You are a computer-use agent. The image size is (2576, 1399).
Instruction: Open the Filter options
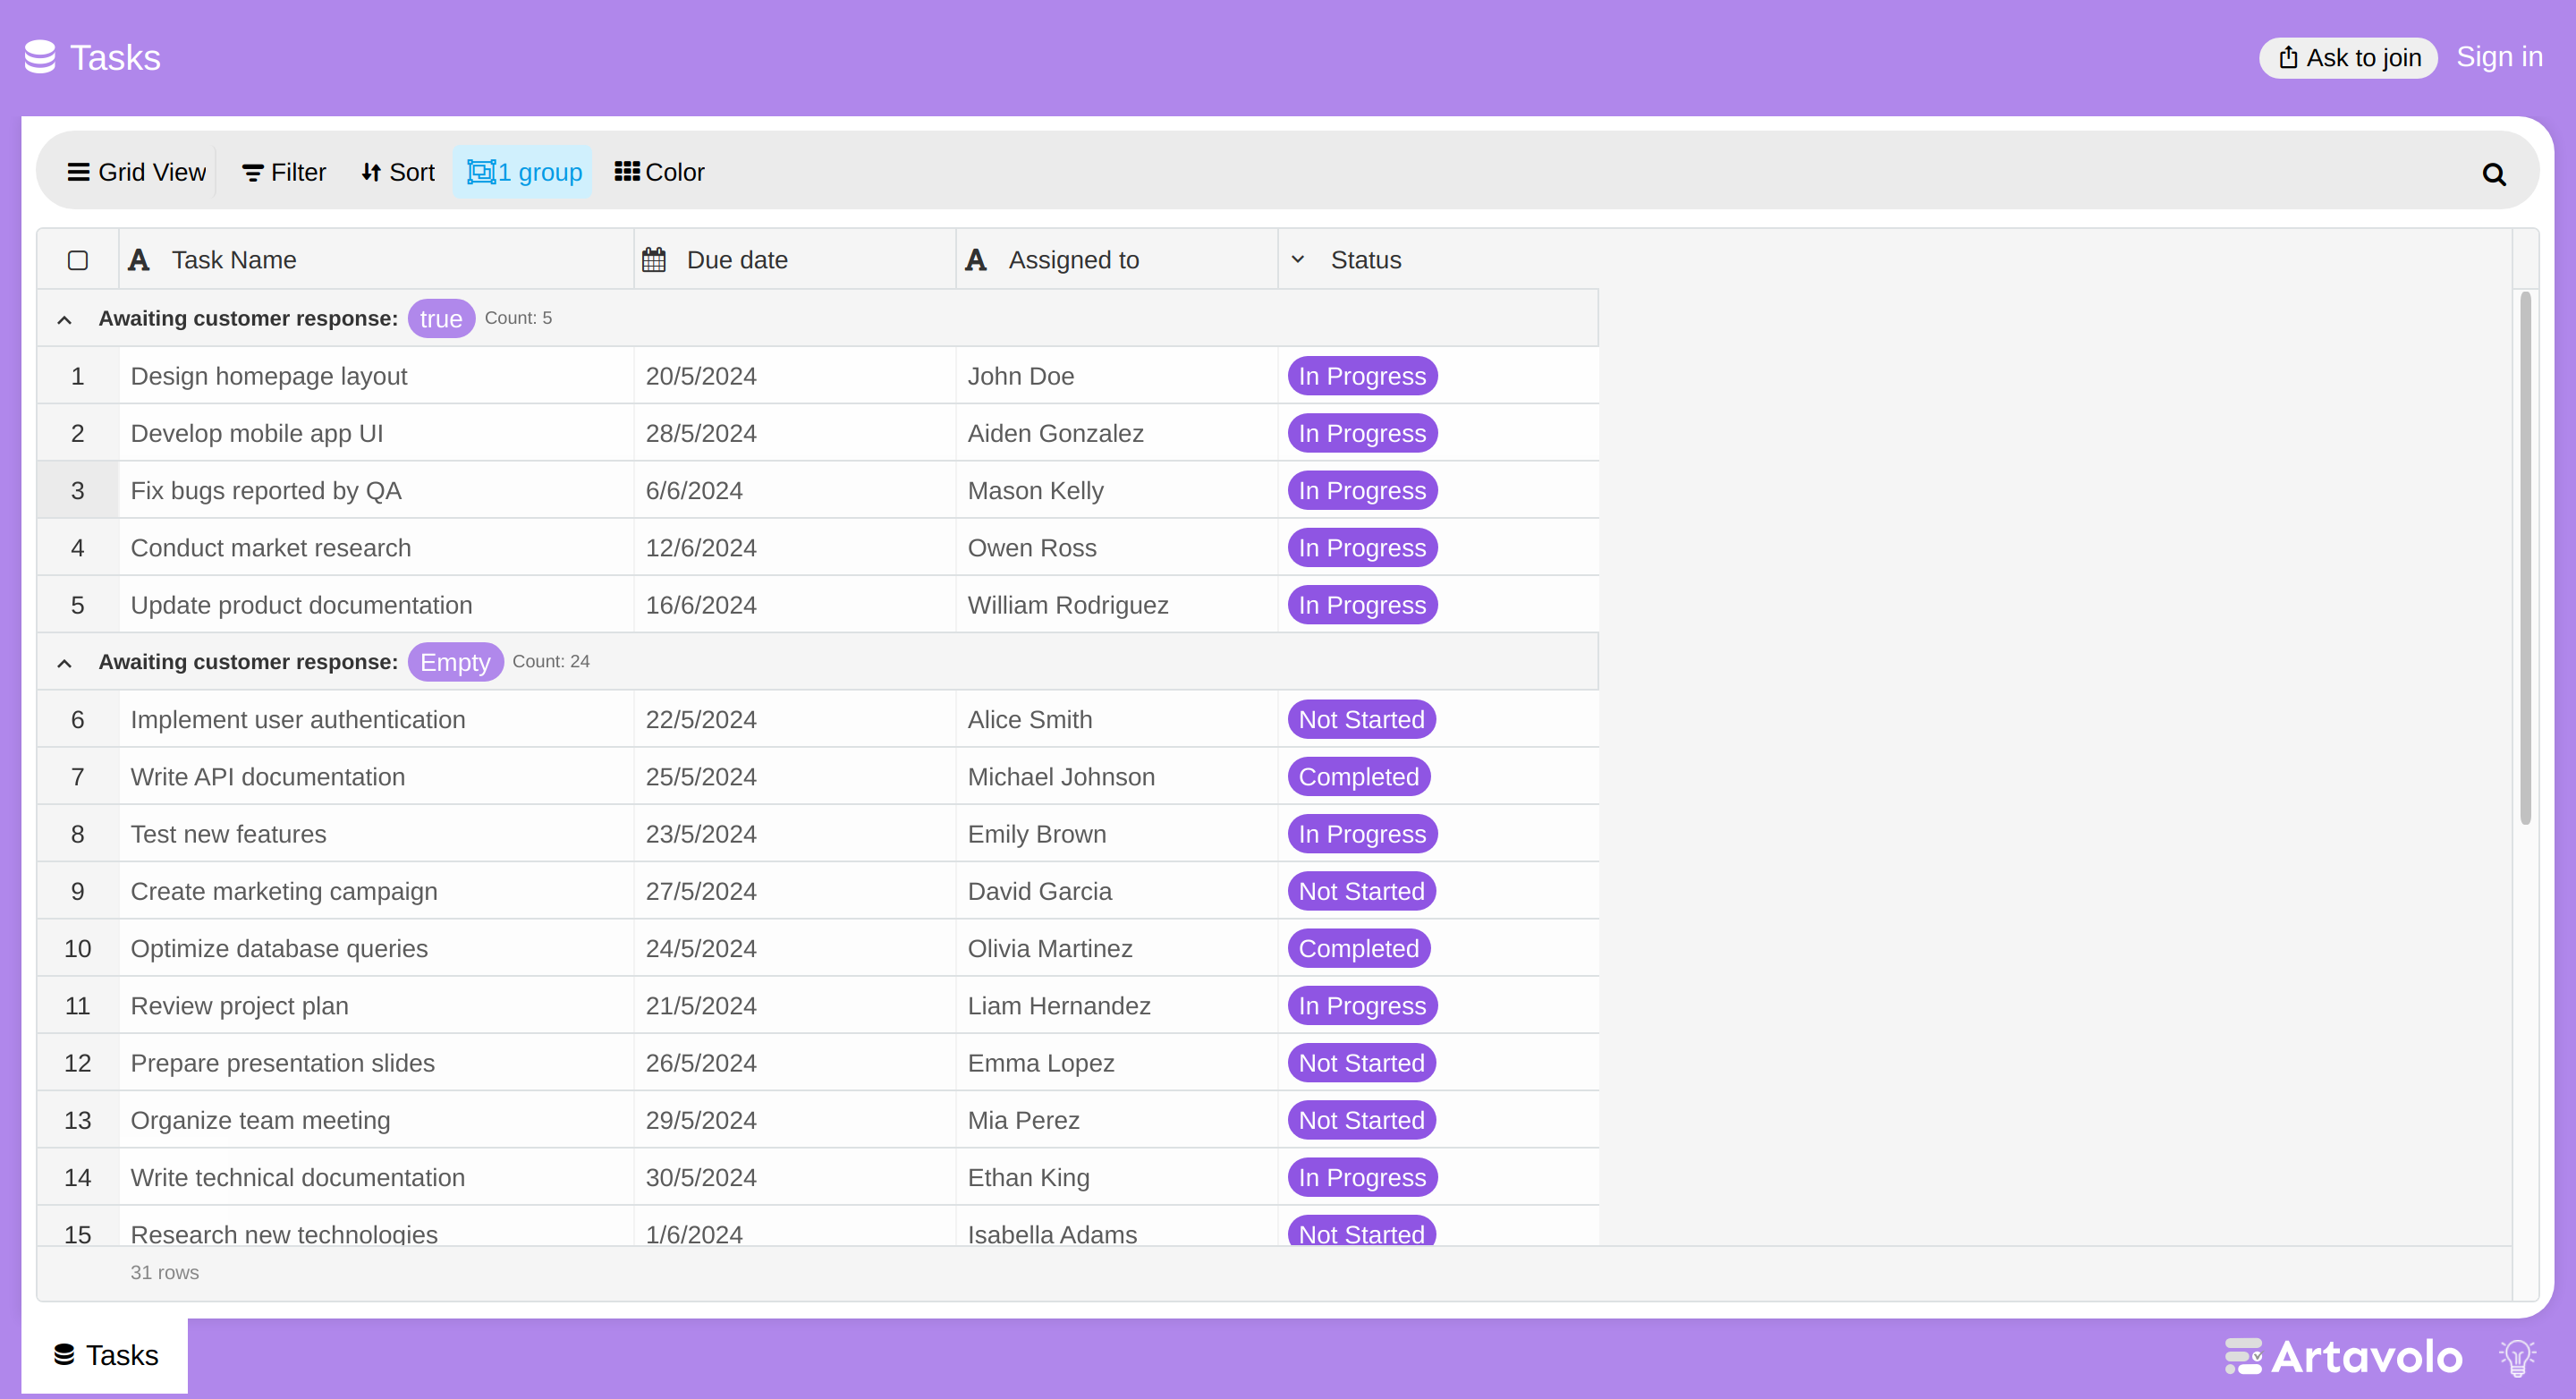click(x=284, y=172)
